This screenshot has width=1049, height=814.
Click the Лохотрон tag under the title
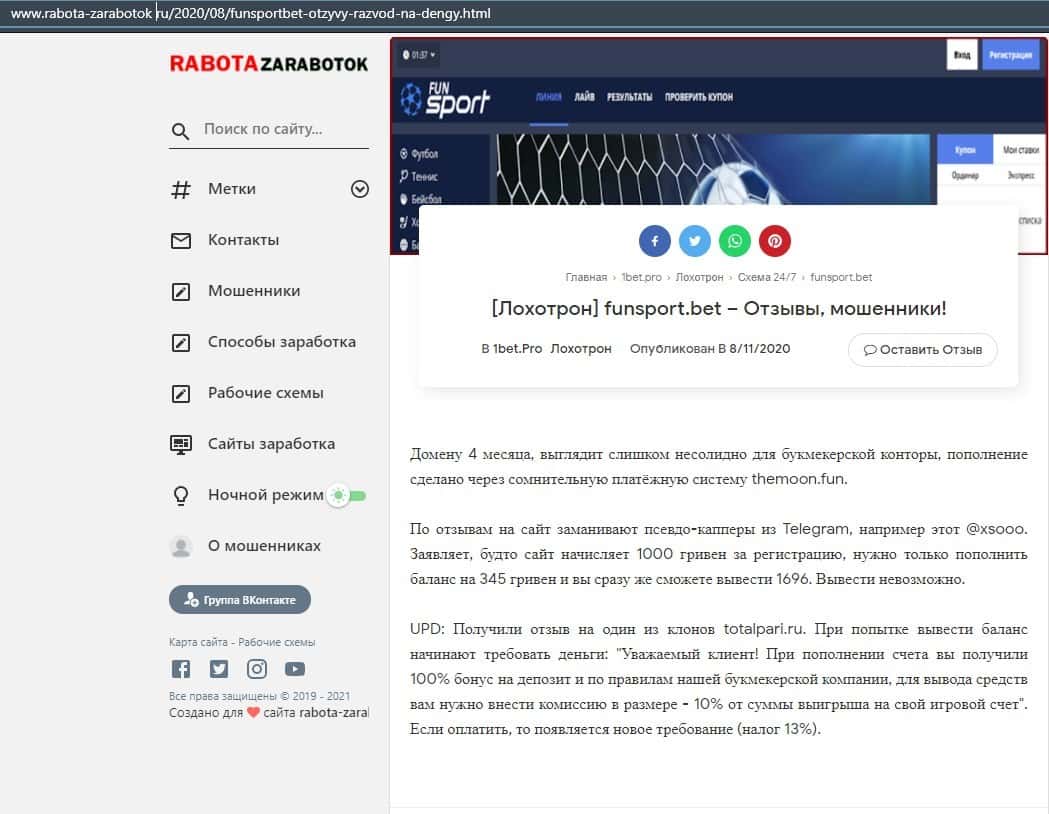pyautogui.click(x=581, y=348)
